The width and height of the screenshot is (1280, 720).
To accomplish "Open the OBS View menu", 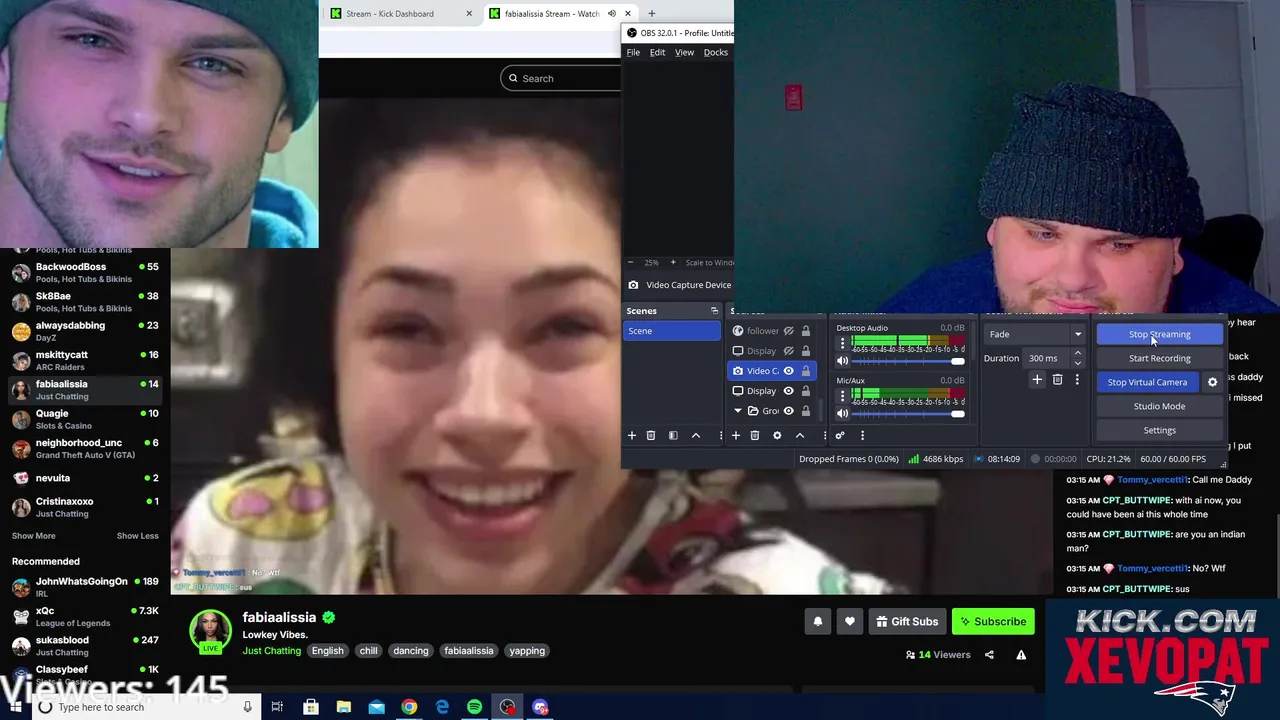I will [x=684, y=52].
